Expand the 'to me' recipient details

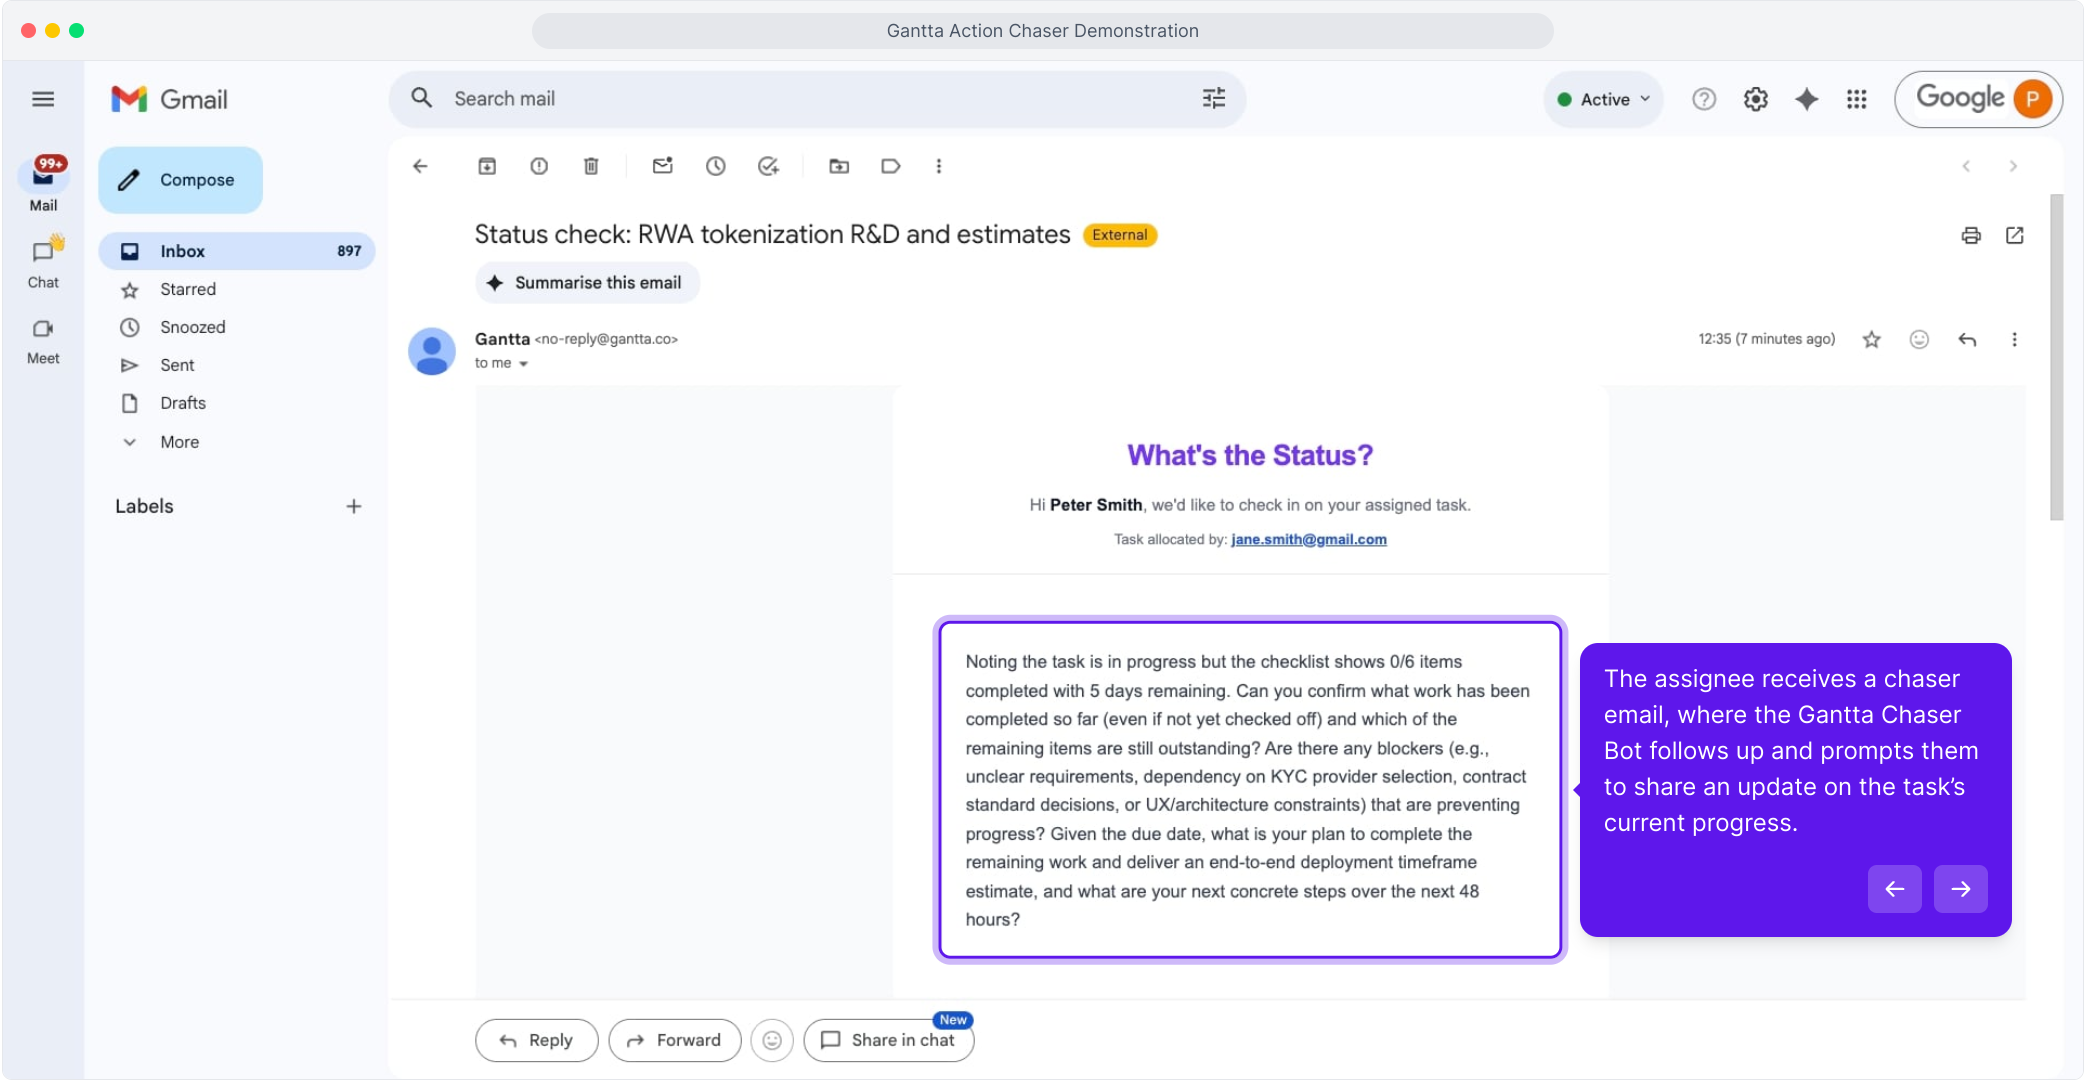pos(523,364)
